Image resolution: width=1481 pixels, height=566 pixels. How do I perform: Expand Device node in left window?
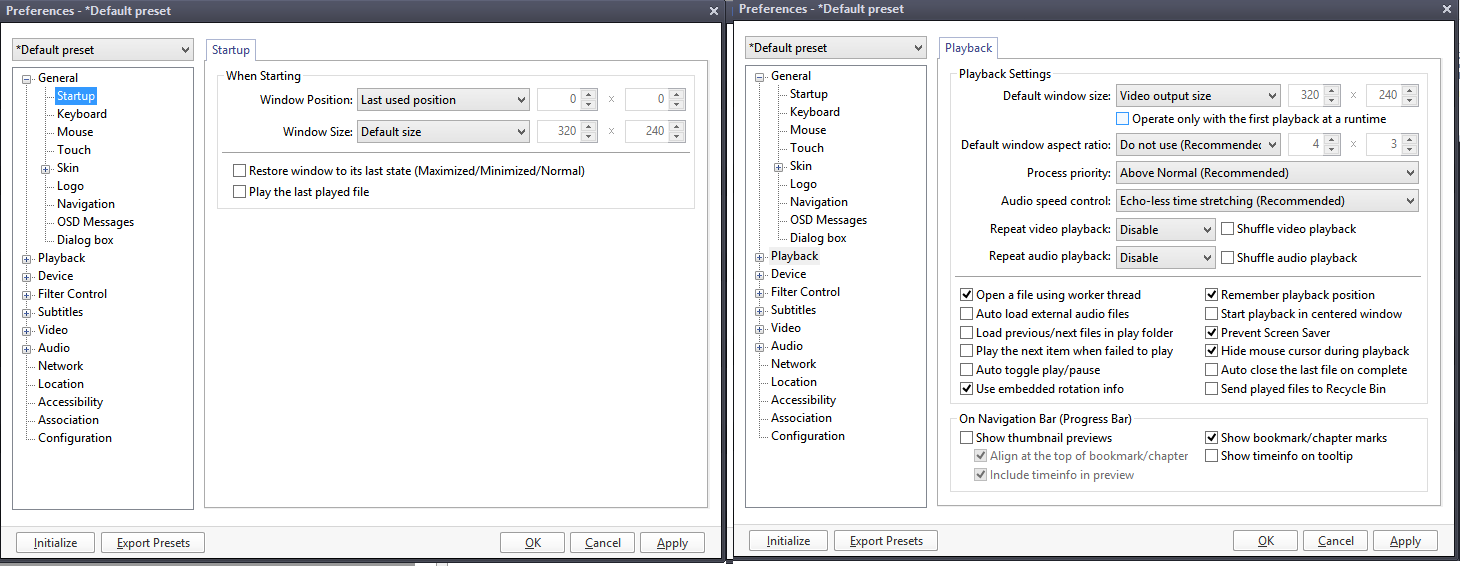(27, 276)
